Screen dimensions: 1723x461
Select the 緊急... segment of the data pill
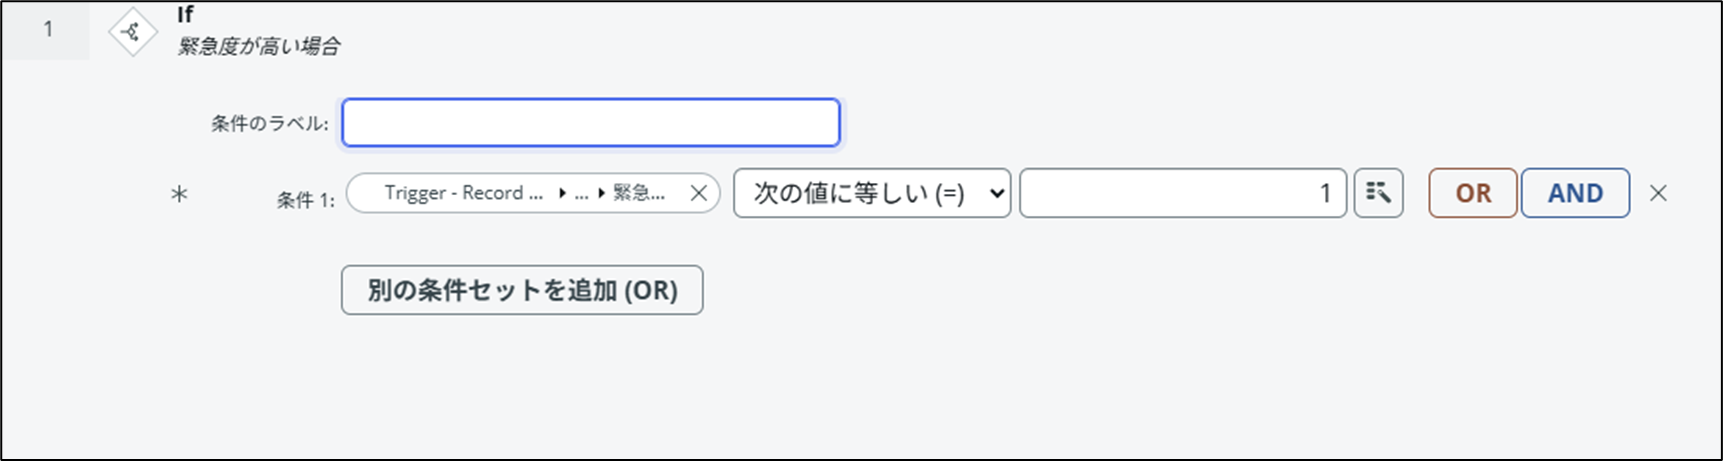pyautogui.click(x=638, y=193)
